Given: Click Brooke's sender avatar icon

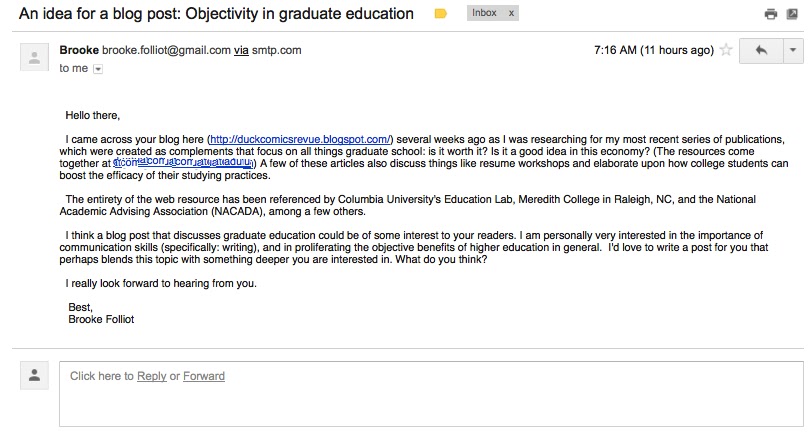Looking at the screenshot, I should click(x=35, y=58).
